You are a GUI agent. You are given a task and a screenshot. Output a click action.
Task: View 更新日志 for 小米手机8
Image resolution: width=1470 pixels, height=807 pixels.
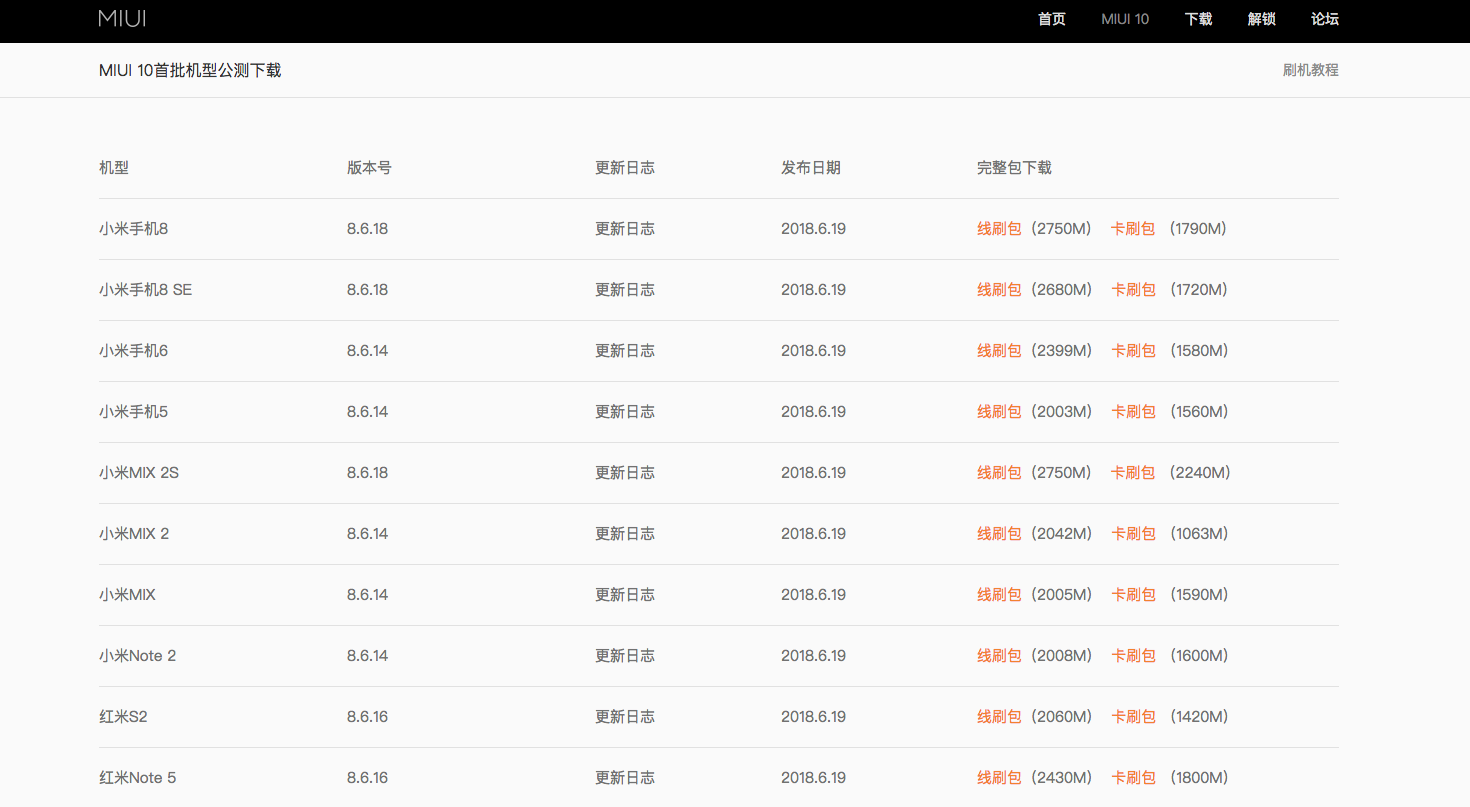point(625,229)
